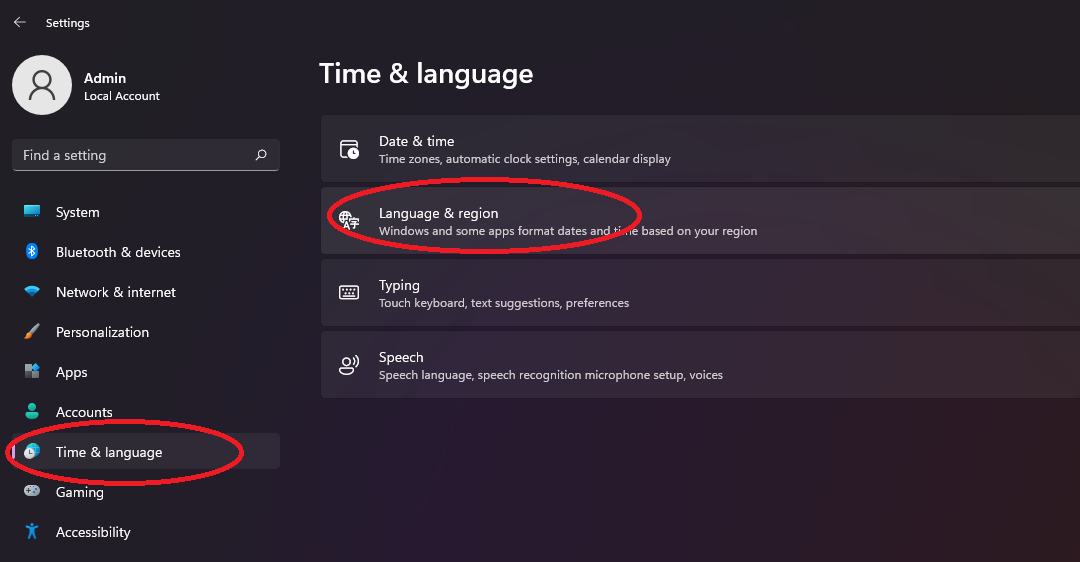Click the Date & time calendar-clock icon
Screen dimensions: 1080x562
349,149
